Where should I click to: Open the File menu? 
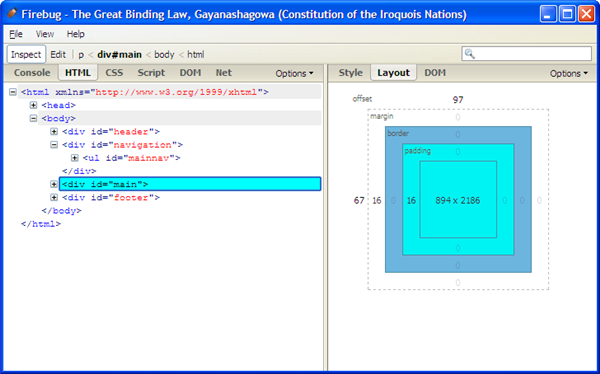click(16, 34)
